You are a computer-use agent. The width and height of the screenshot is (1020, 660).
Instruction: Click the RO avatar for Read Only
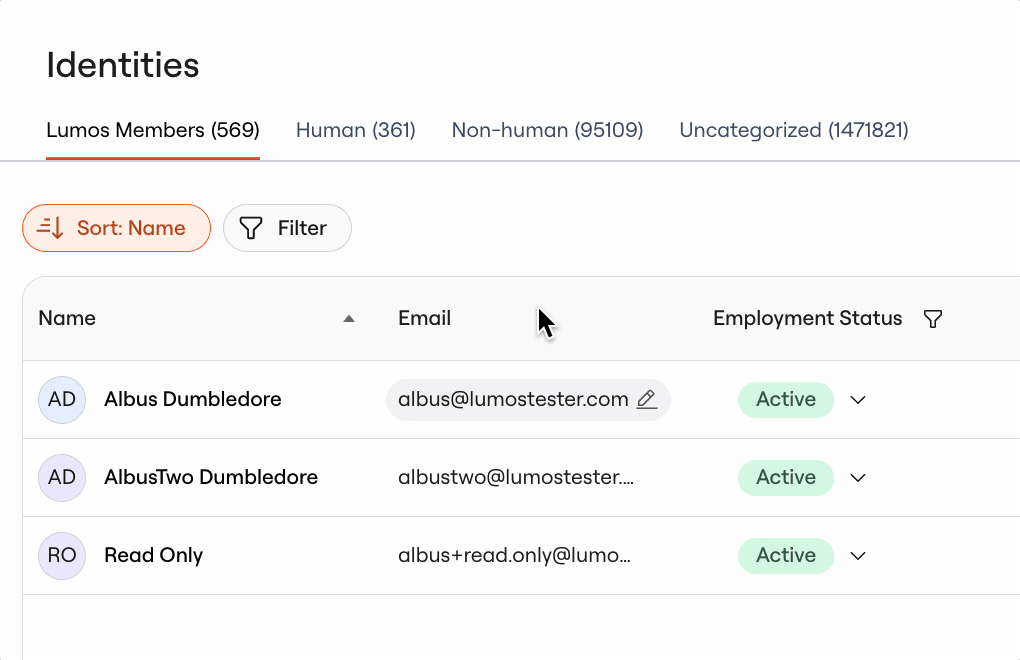[62, 555]
